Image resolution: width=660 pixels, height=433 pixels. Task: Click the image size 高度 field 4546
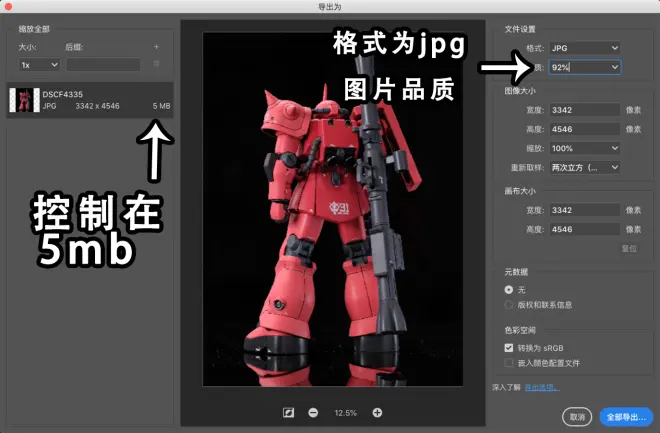(x=585, y=129)
